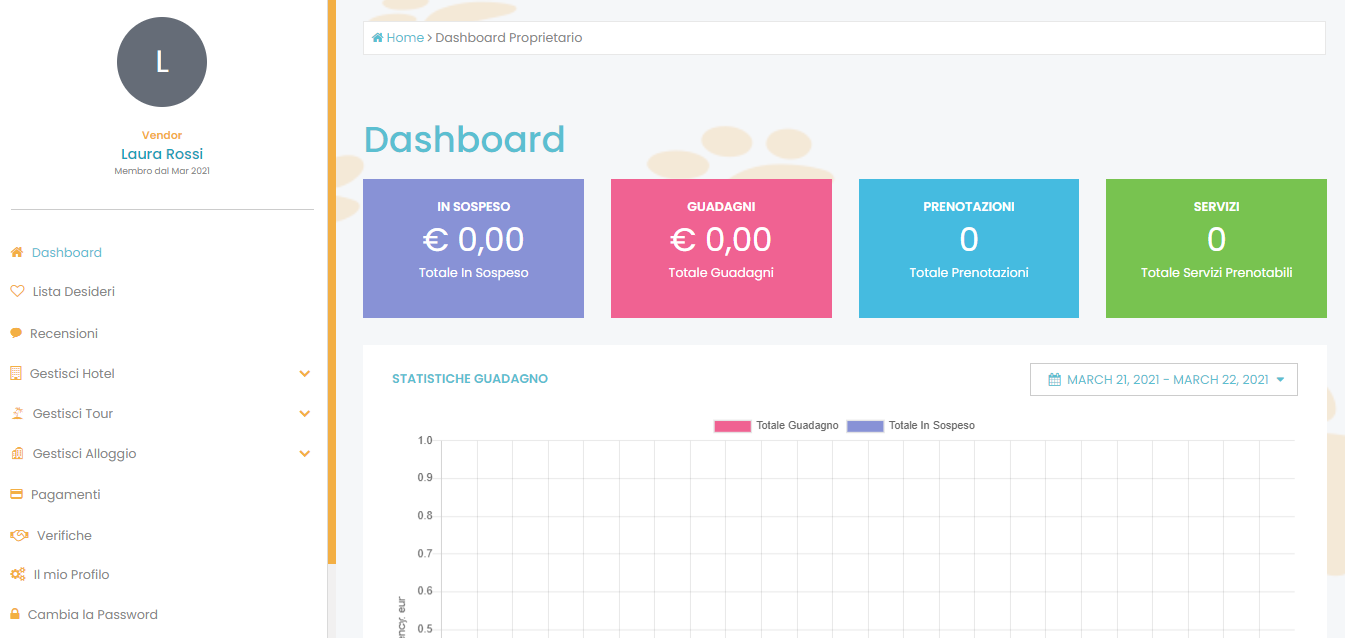This screenshot has height=638, width=1345.
Task: Expand the Gestisci Tour submenu chevron
Action: pos(305,414)
